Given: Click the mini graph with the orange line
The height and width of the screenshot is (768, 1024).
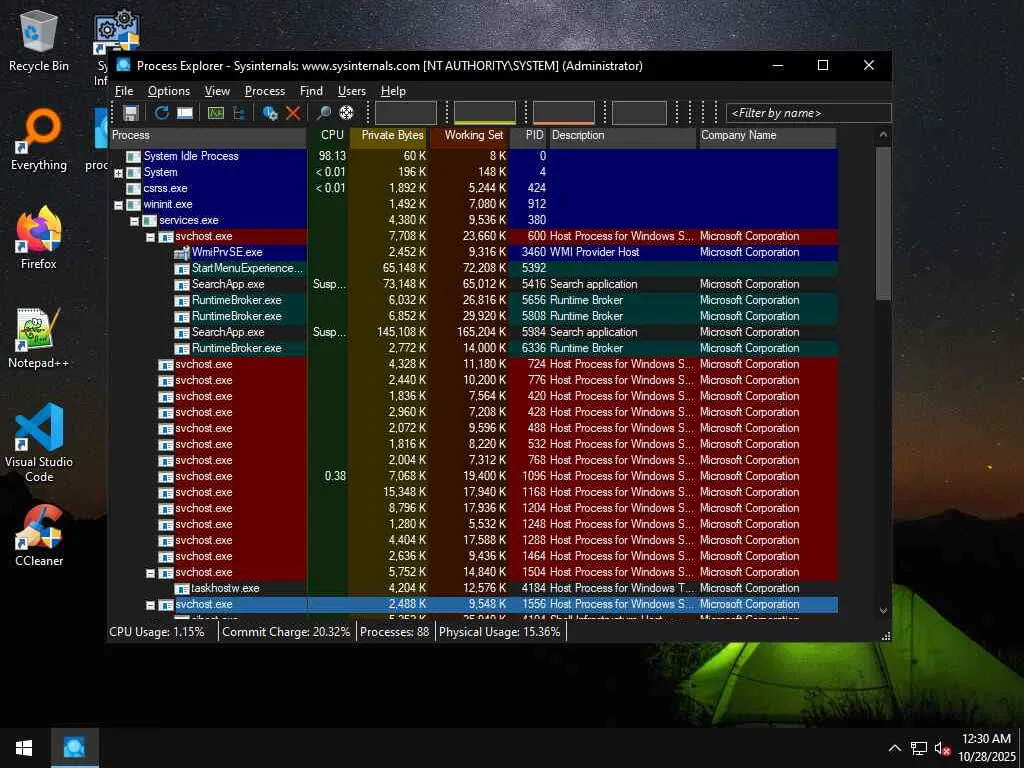Looking at the screenshot, I should click(x=564, y=113).
